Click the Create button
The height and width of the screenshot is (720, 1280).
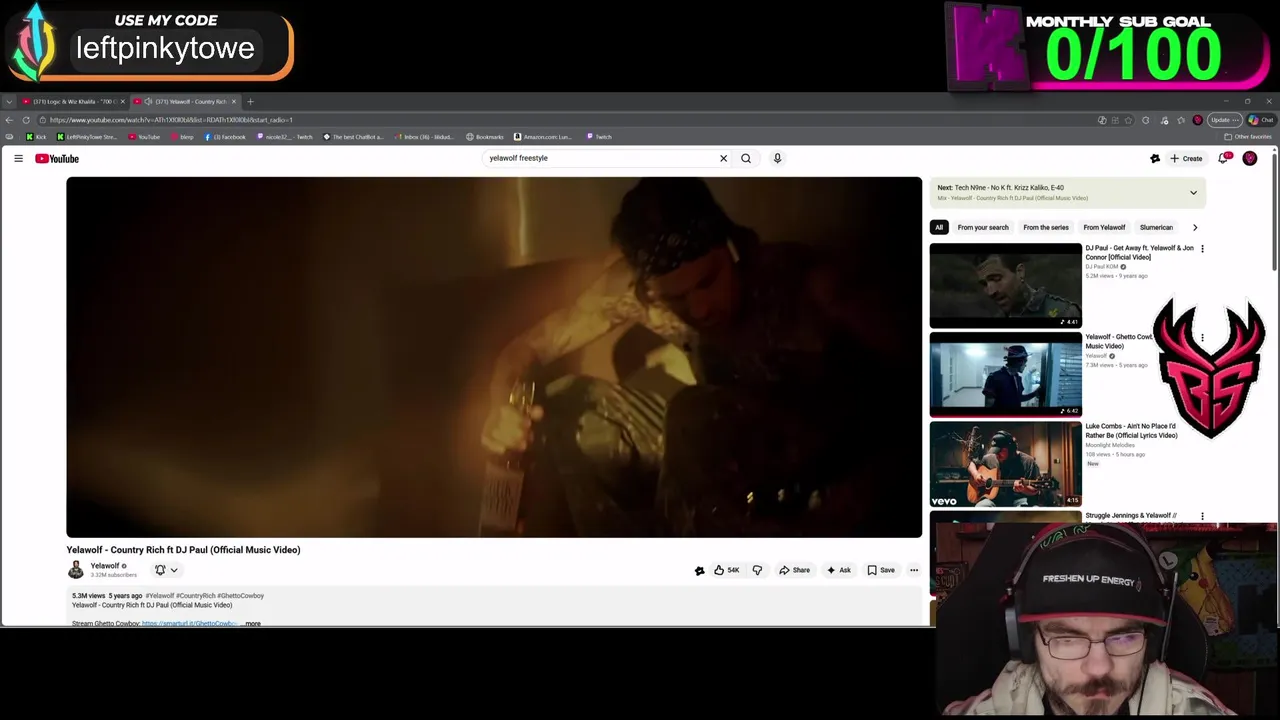pos(1186,158)
